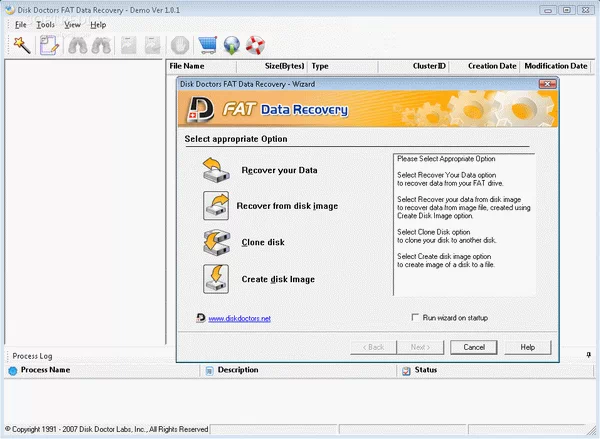600x439 pixels.
Task: Click the globe download update icon
Action: pyautogui.click(x=232, y=44)
